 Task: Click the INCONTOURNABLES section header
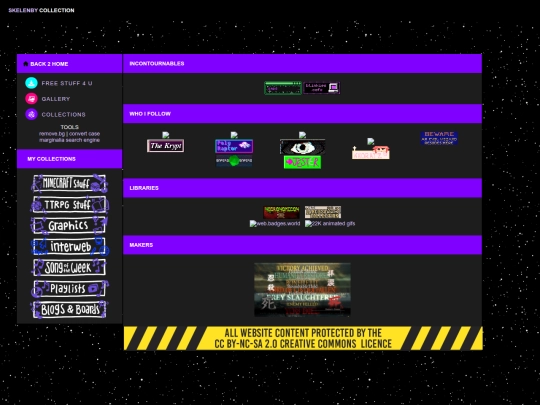point(302,64)
